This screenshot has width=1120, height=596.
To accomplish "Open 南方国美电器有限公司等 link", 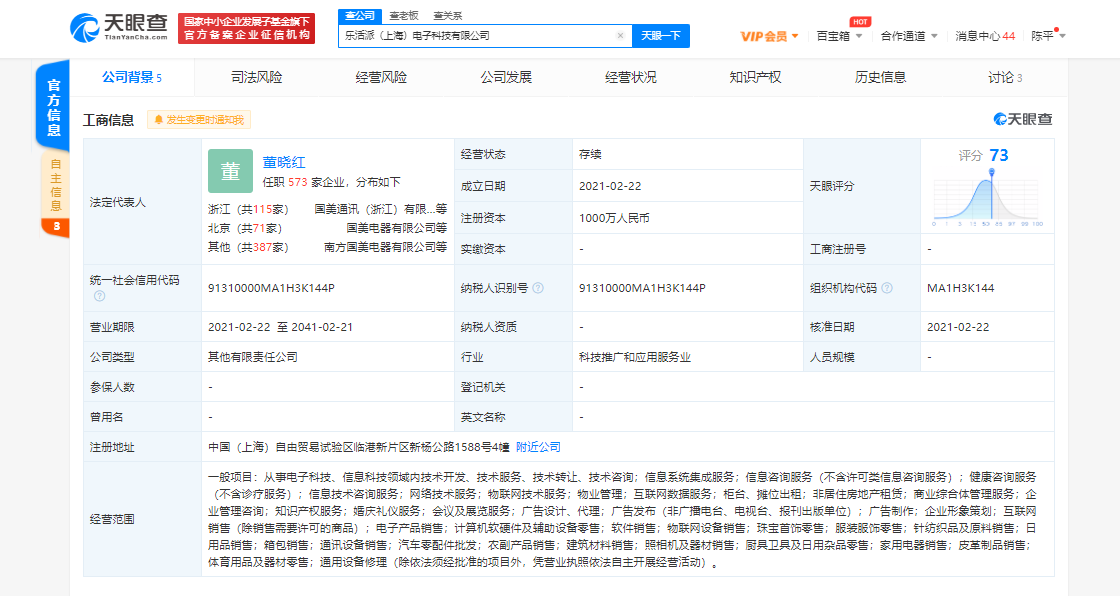I will [386, 247].
